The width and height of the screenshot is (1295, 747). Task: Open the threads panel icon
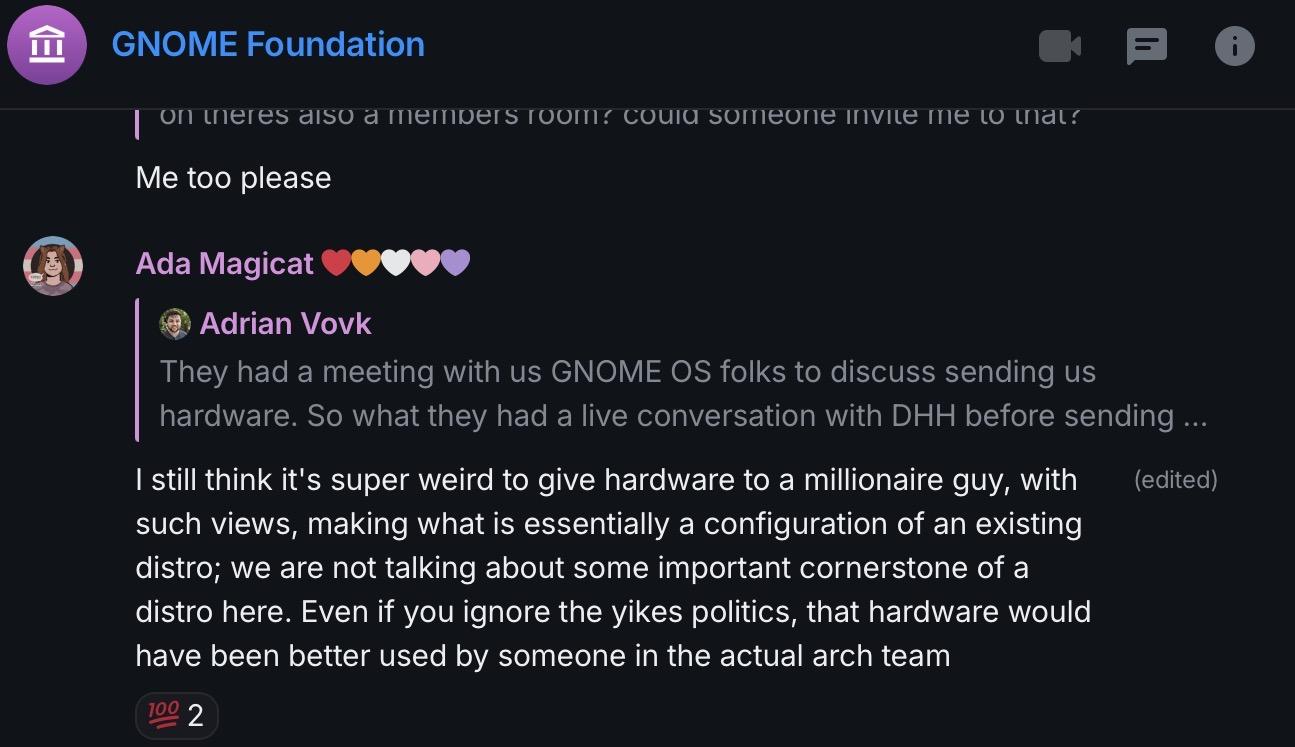point(1147,46)
